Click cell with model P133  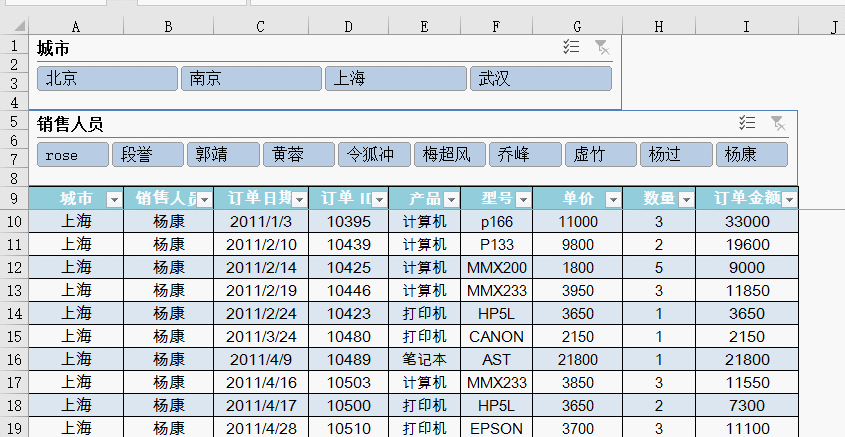[497, 245]
